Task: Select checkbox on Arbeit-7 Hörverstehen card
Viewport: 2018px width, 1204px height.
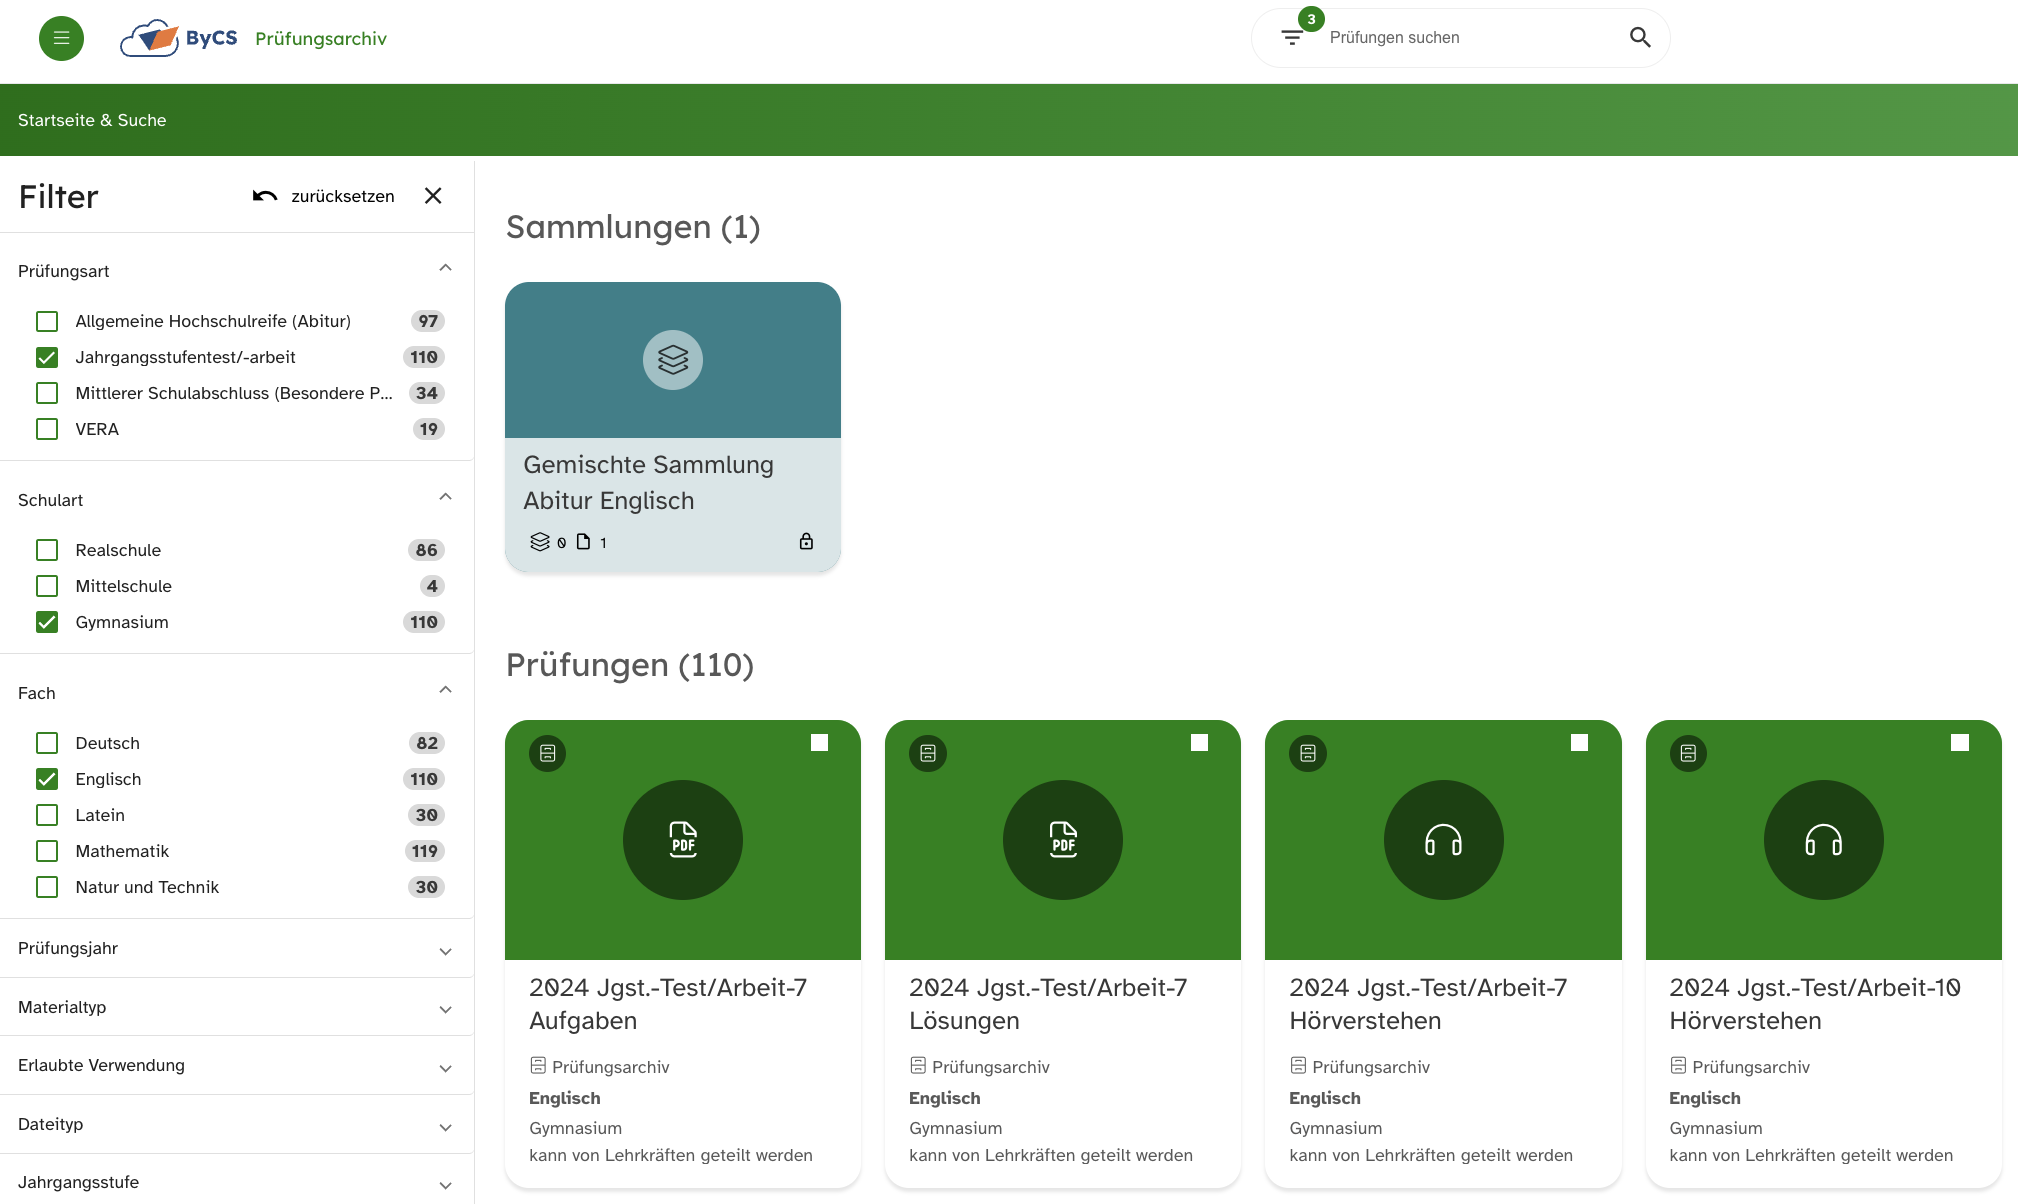Action: click(1579, 742)
